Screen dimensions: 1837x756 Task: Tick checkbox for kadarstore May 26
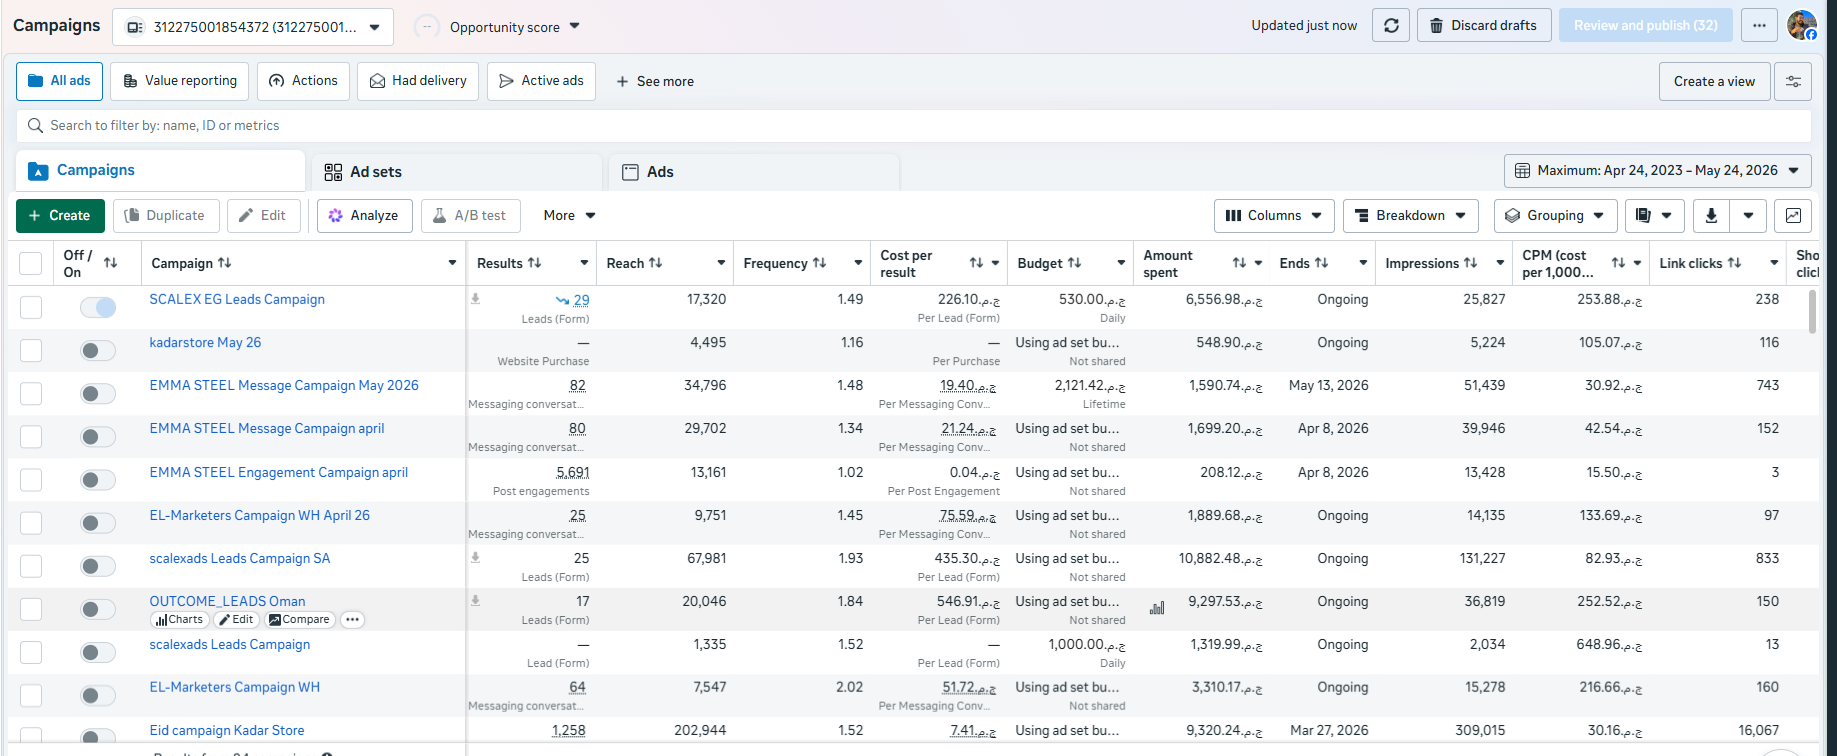[x=31, y=350]
